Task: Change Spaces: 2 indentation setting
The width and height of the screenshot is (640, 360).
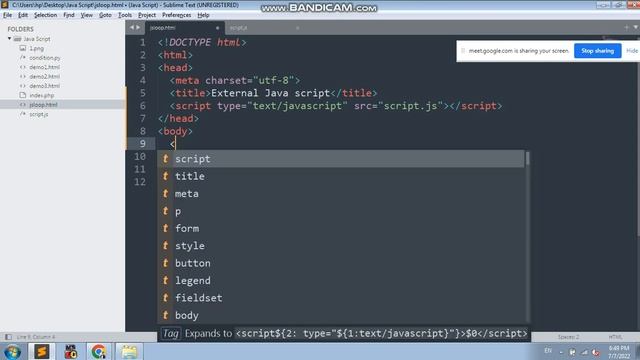Action: click(568, 337)
